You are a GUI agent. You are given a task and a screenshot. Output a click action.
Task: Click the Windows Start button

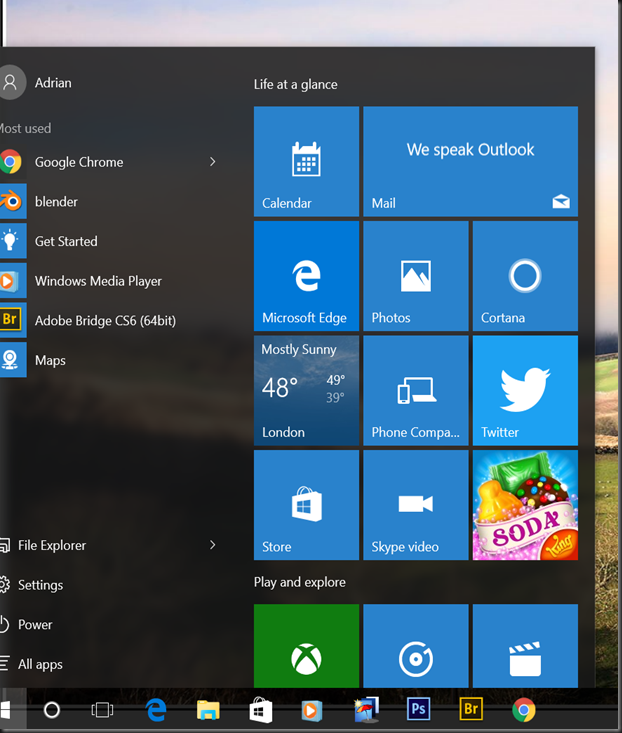pos(7,710)
